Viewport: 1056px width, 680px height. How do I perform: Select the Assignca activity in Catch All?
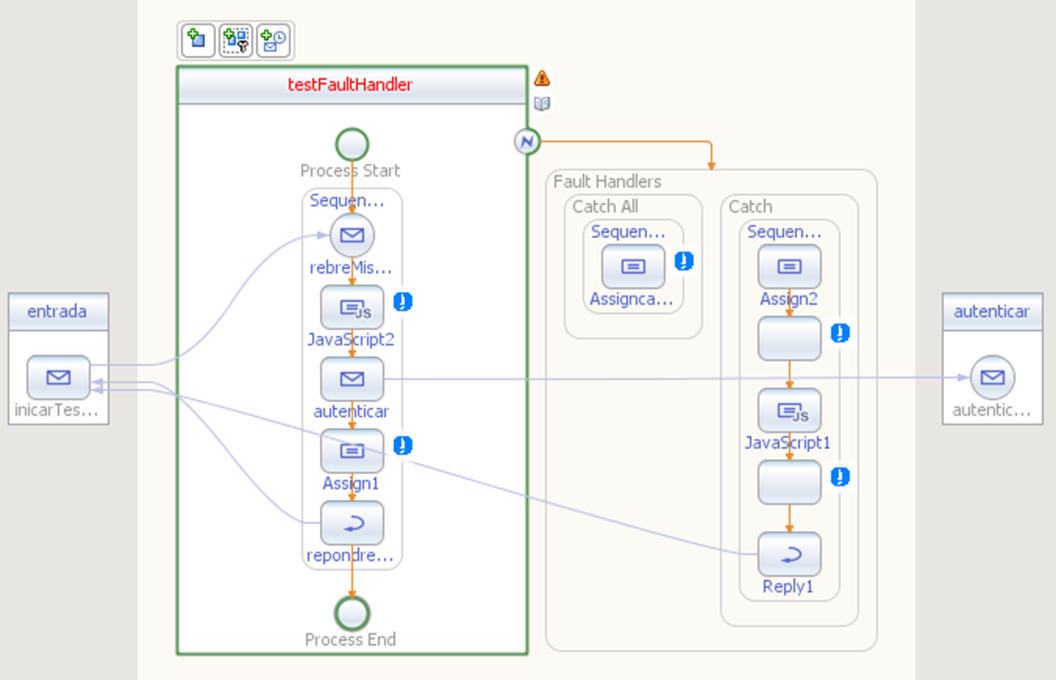(x=633, y=267)
